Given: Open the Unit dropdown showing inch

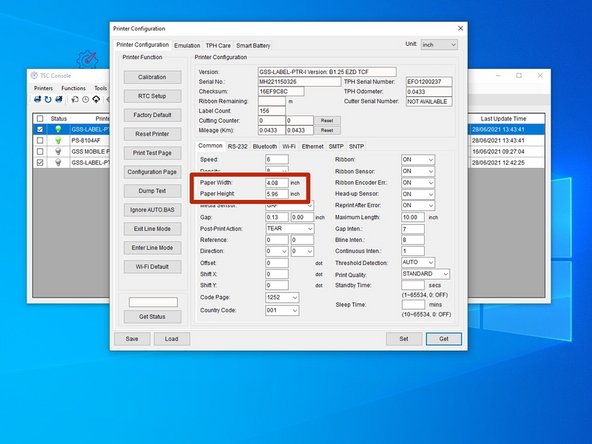Looking at the screenshot, I should pos(439,45).
